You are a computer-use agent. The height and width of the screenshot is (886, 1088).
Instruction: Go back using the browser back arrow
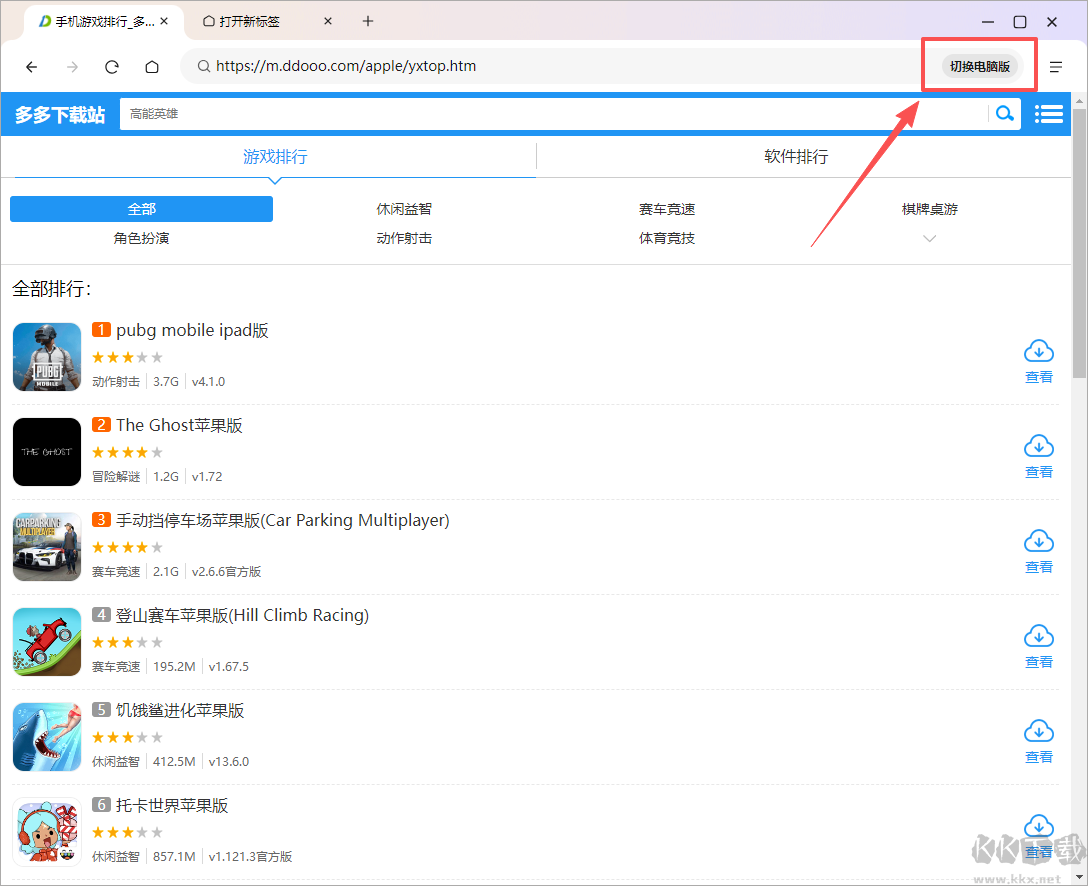click(31, 67)
